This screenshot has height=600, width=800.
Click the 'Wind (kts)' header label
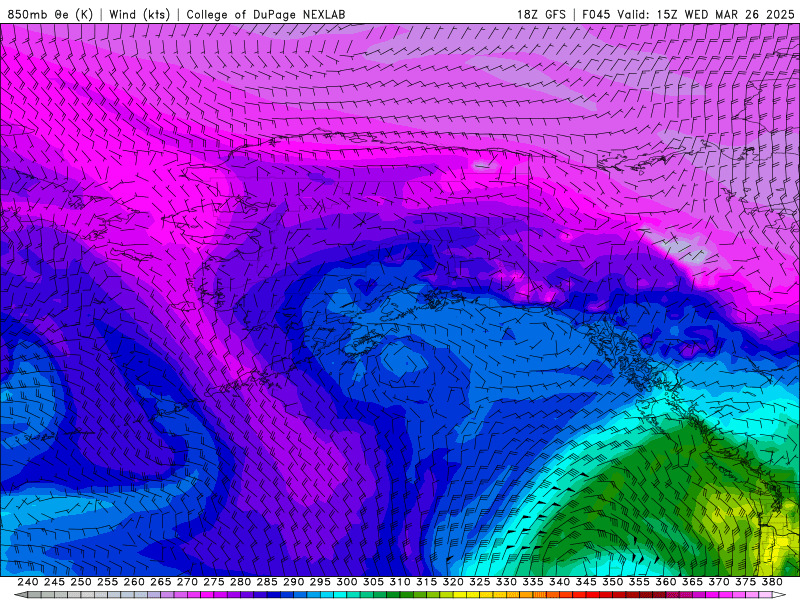coord(139,14)
